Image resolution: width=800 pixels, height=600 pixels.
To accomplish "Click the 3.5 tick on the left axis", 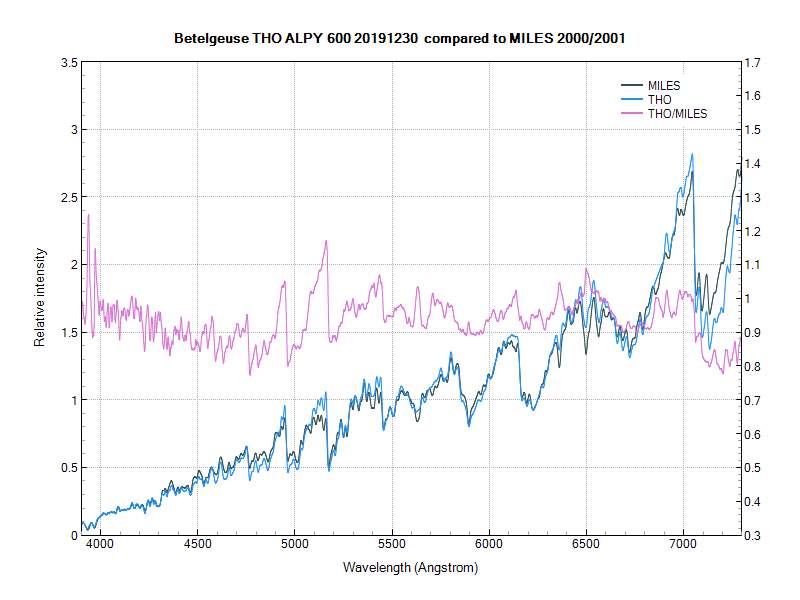I will click(x=70, y=62).
